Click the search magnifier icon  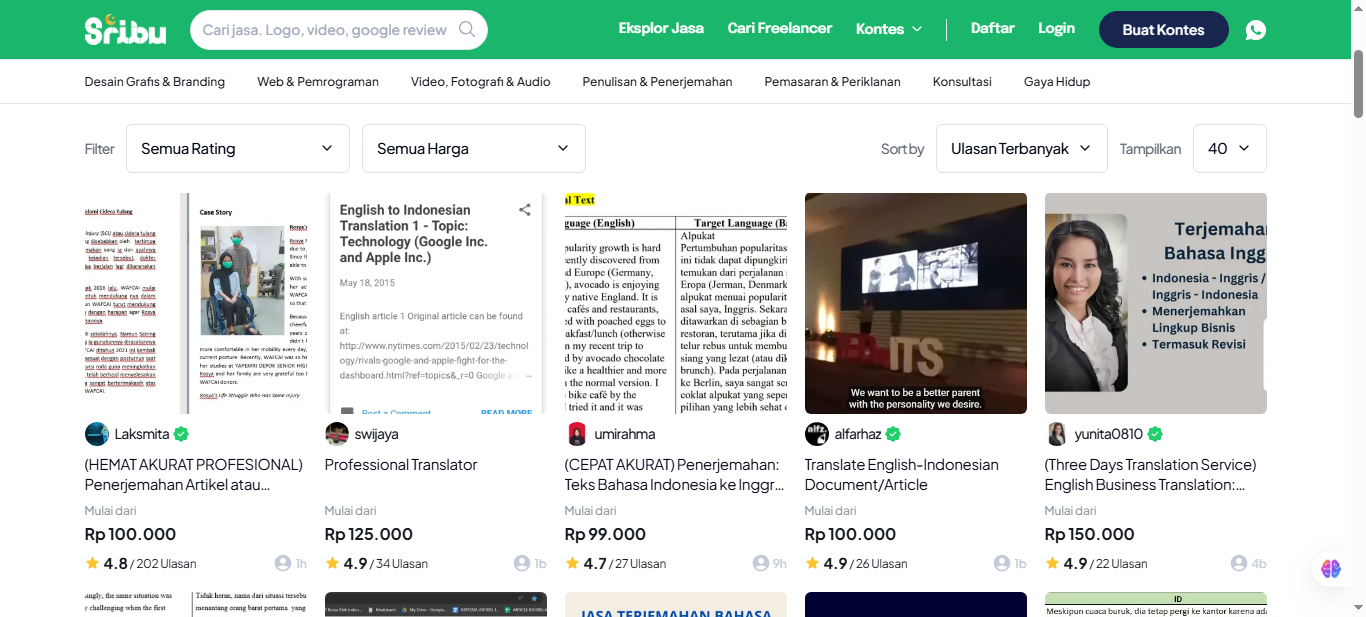pyautogui.click(x=467, y=29)
